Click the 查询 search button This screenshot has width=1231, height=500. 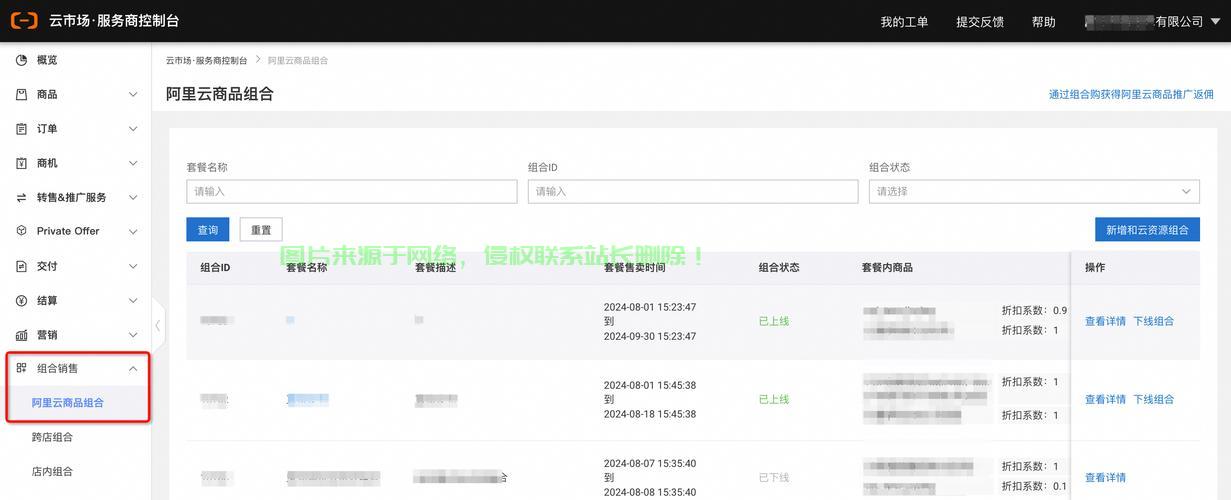[208, 230]
